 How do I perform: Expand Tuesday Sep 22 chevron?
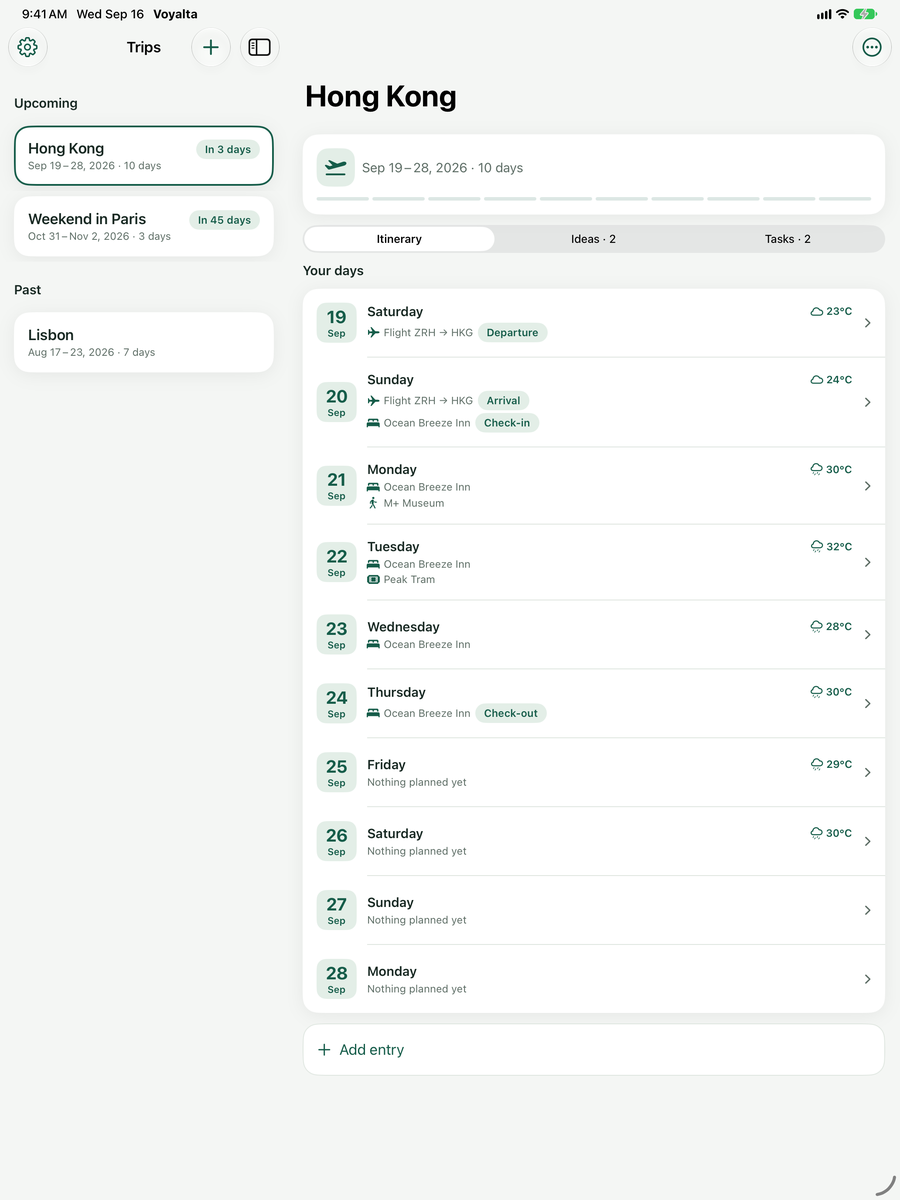[867, 562]
